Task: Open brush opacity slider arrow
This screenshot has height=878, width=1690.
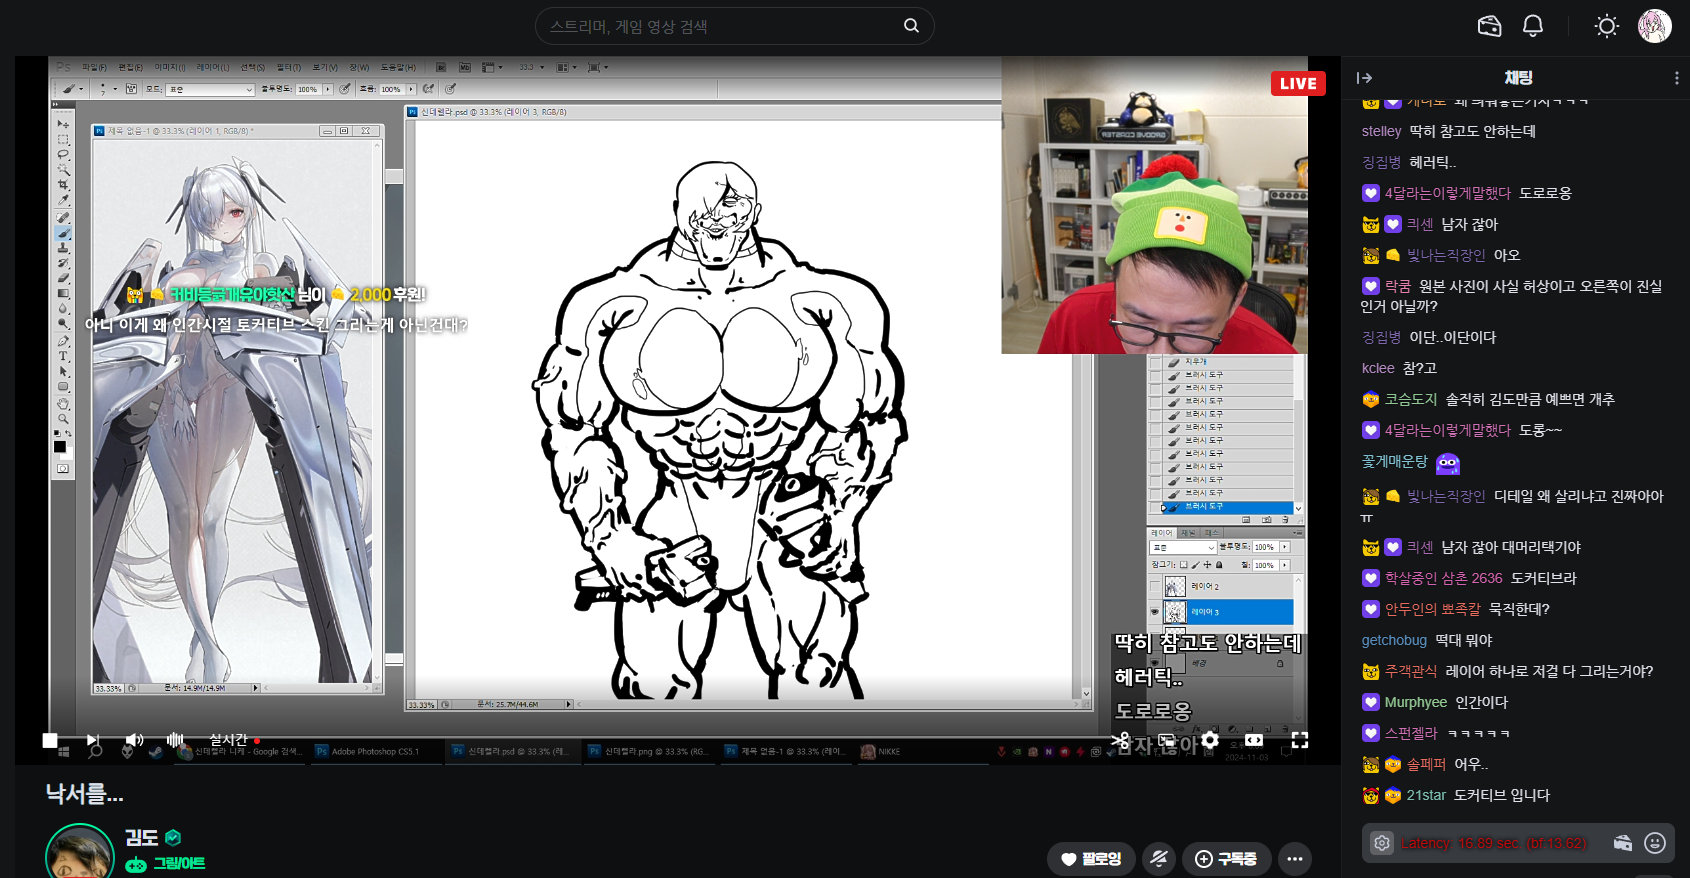Action: coord(327,89)
